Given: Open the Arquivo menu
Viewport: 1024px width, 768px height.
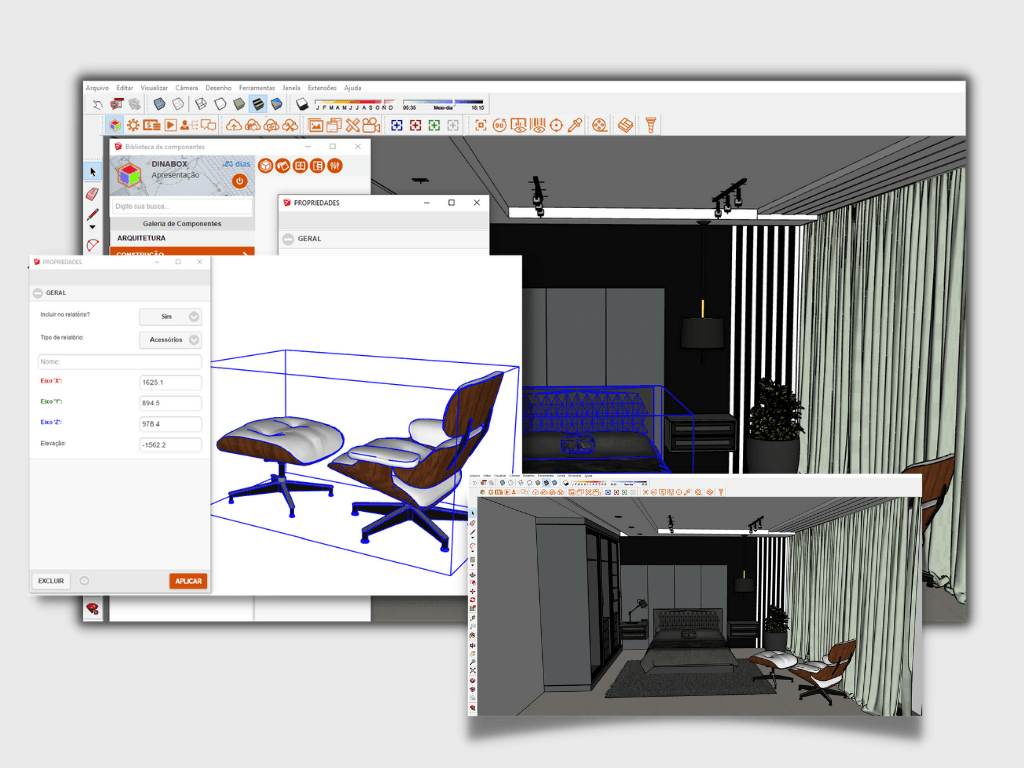Looking at the screenshot, I should tap(97, 88).
